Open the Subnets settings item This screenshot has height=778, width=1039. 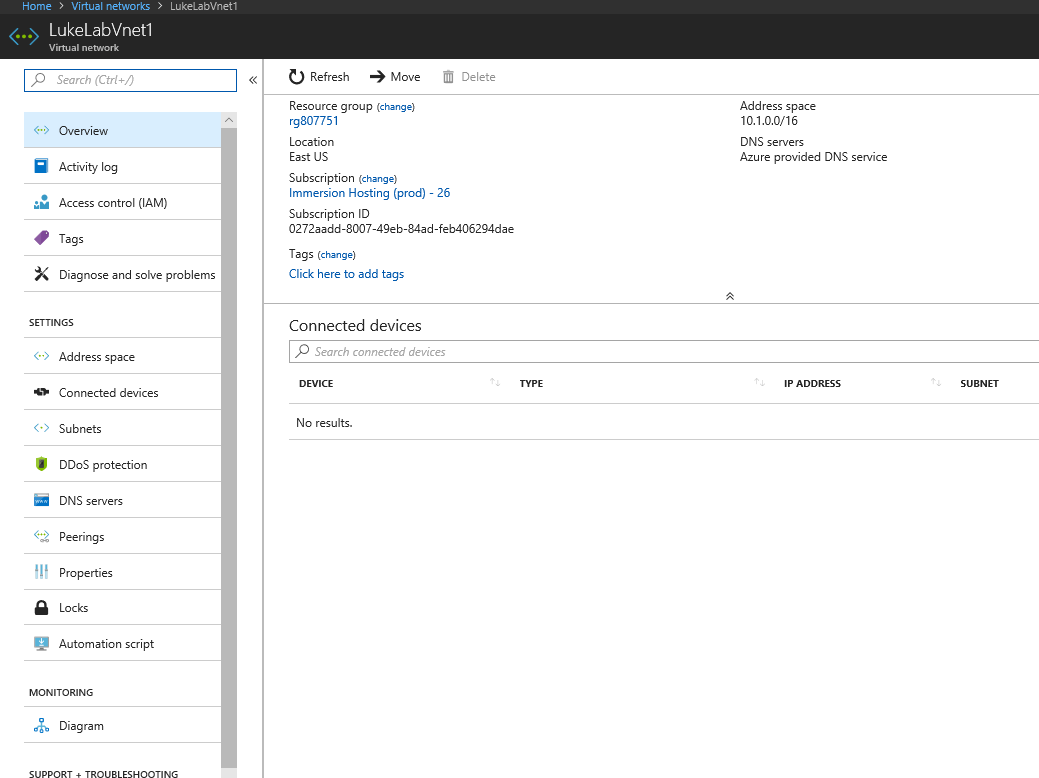coord(123,428)
